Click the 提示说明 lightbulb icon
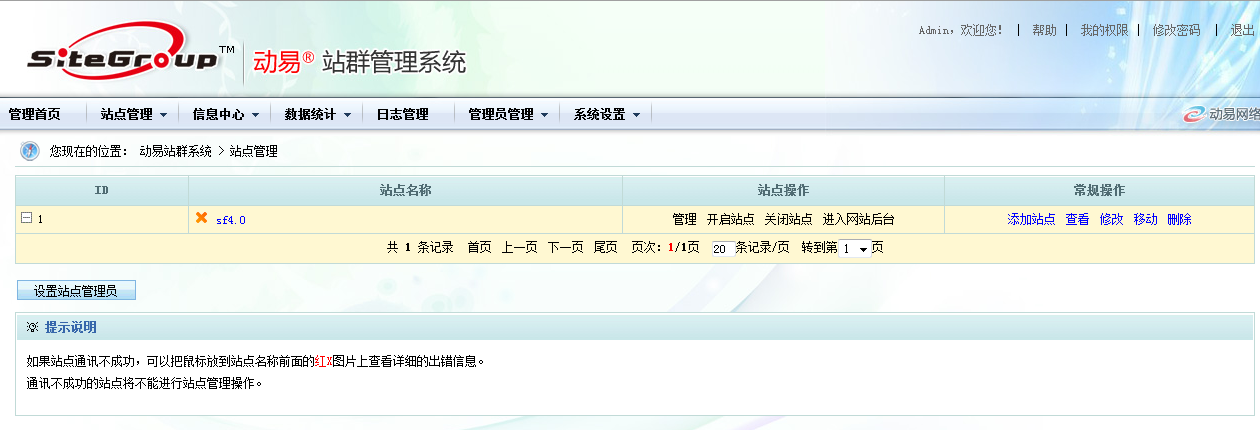Screen dimensions: 1260x430 pyautogui.click(x=32, y=327)
